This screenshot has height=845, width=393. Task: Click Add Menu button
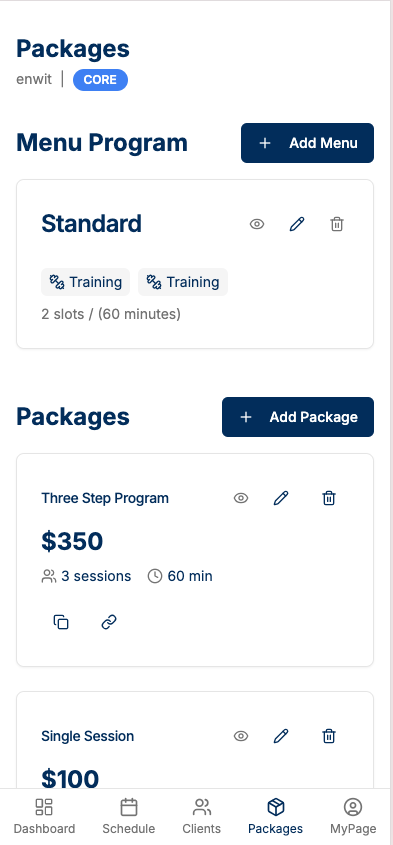pyautogui.click(x=307, y=143)
